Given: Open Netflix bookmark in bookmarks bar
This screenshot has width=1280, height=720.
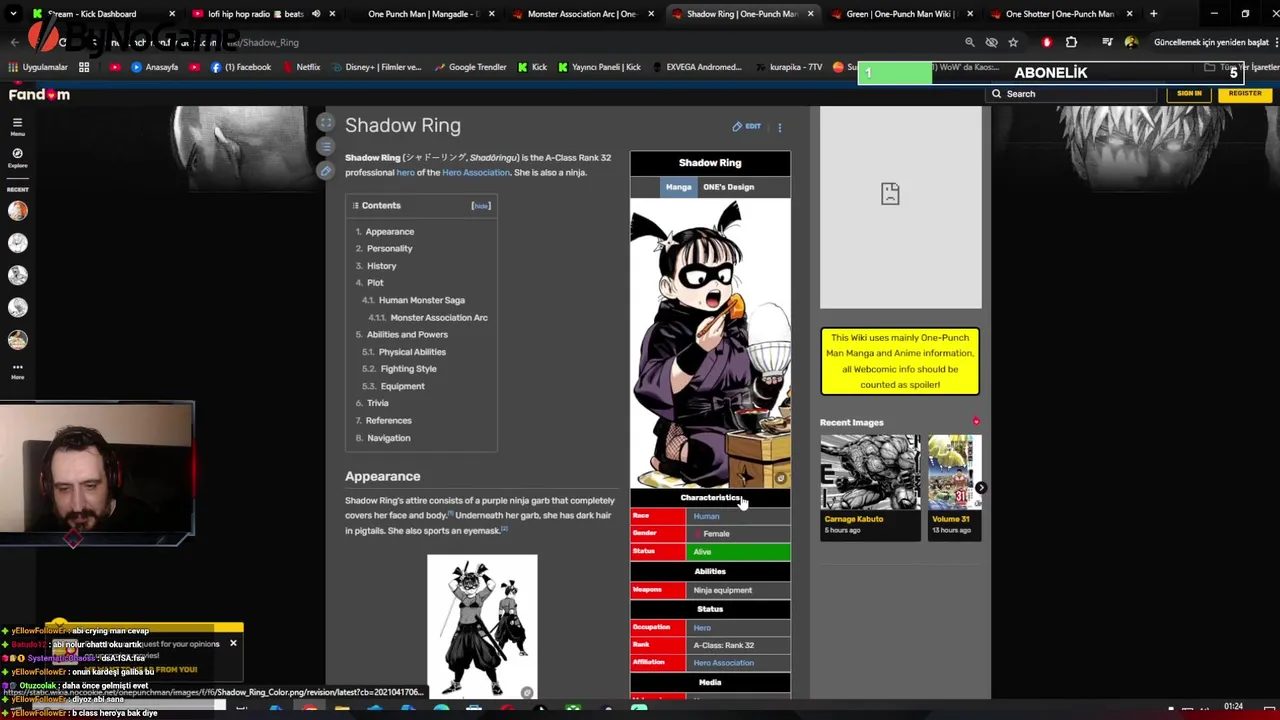Looking at the screenshot, I should (302, 67).
